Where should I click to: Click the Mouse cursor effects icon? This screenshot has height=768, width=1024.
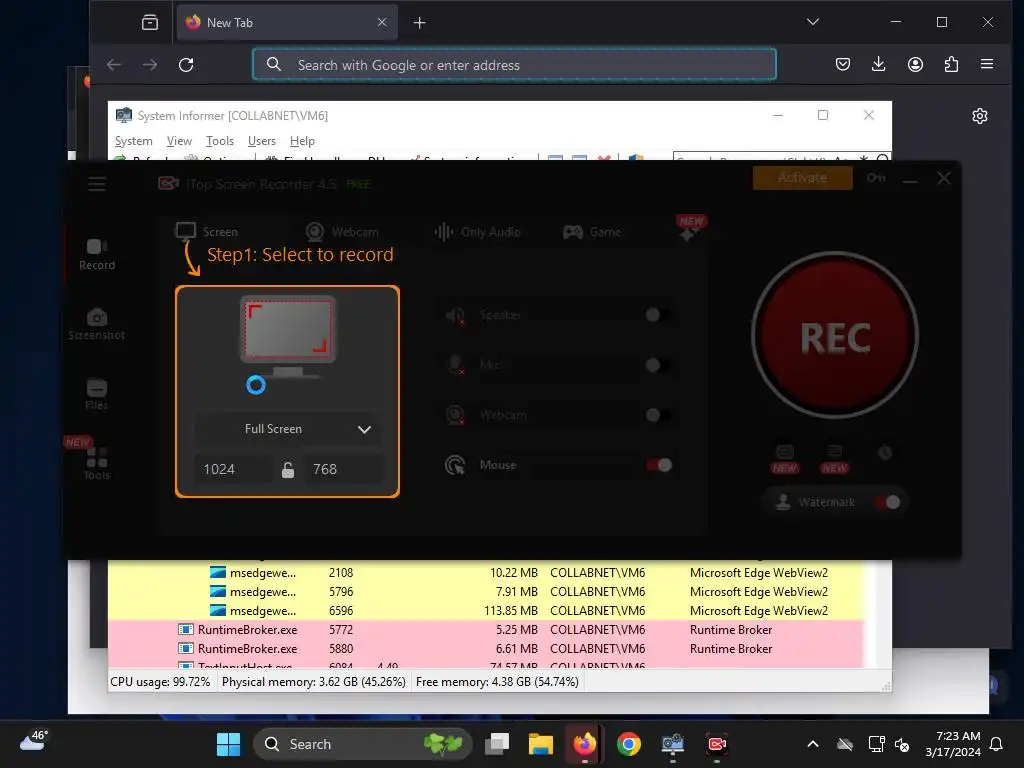(455, 465)
